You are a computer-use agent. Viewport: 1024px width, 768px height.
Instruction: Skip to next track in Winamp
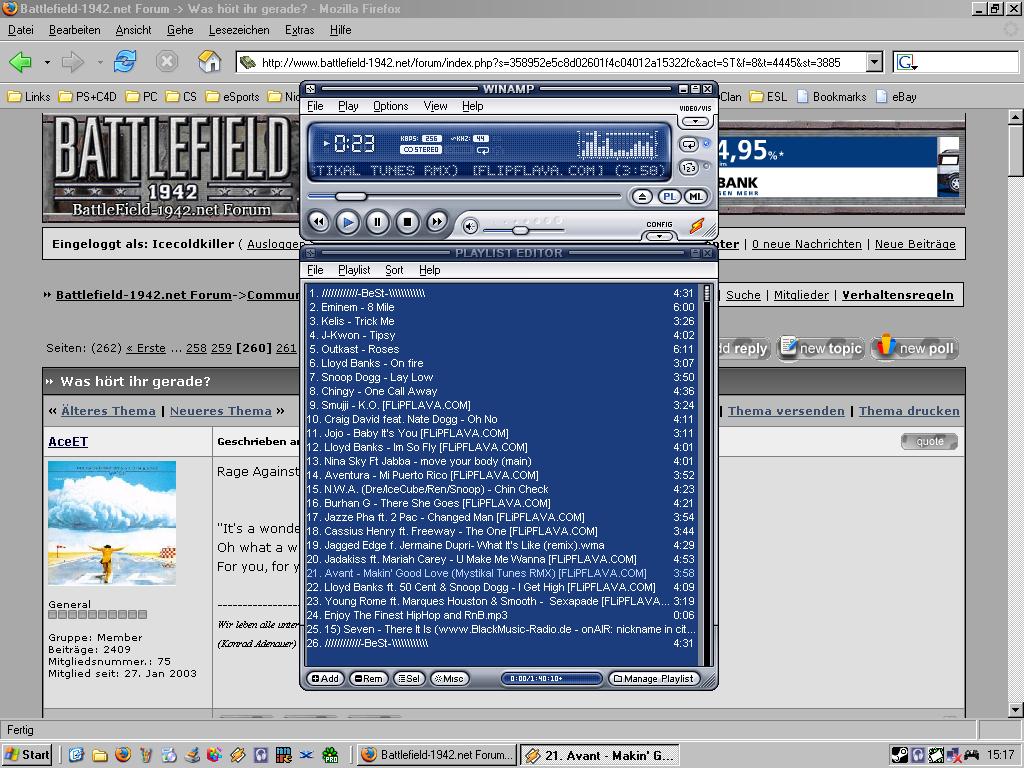click(x=436, y=222)
